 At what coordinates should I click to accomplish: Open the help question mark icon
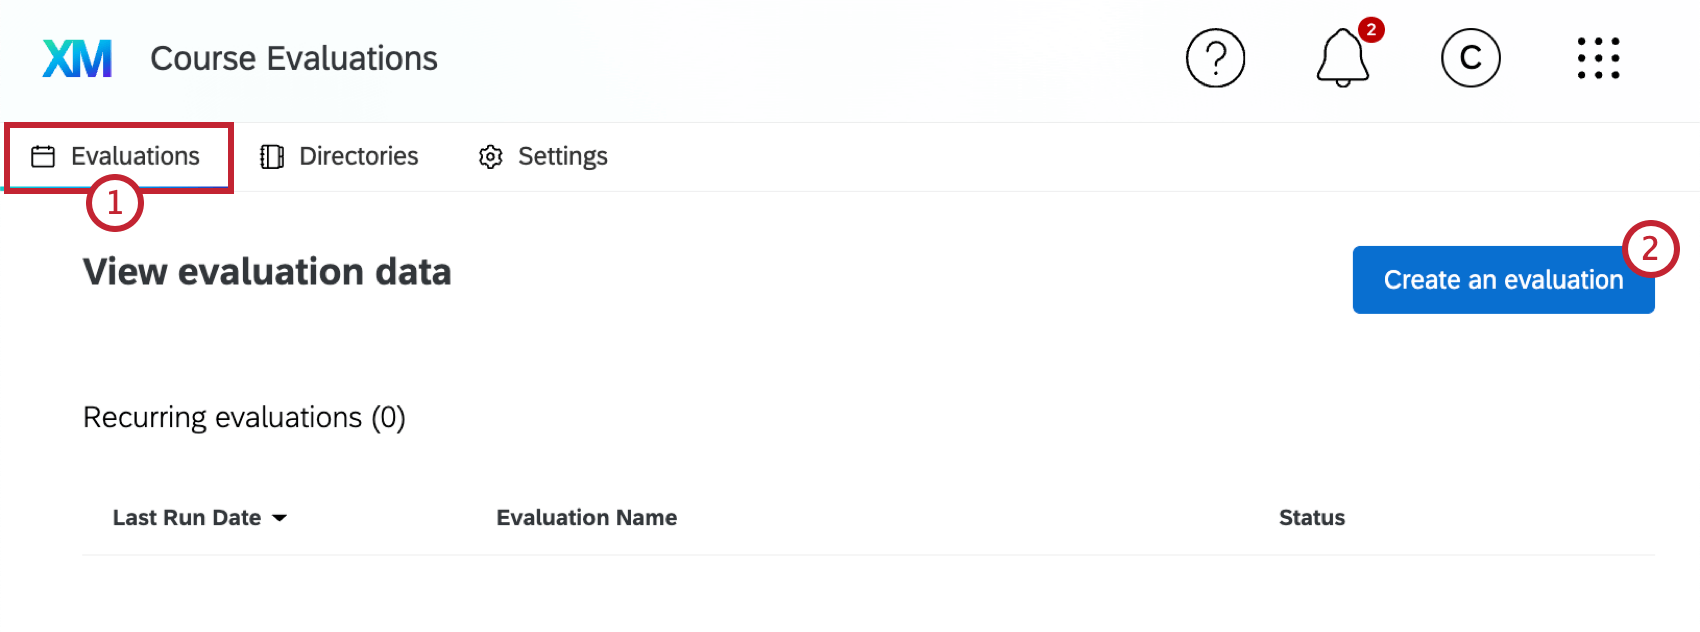point(1215,58)
